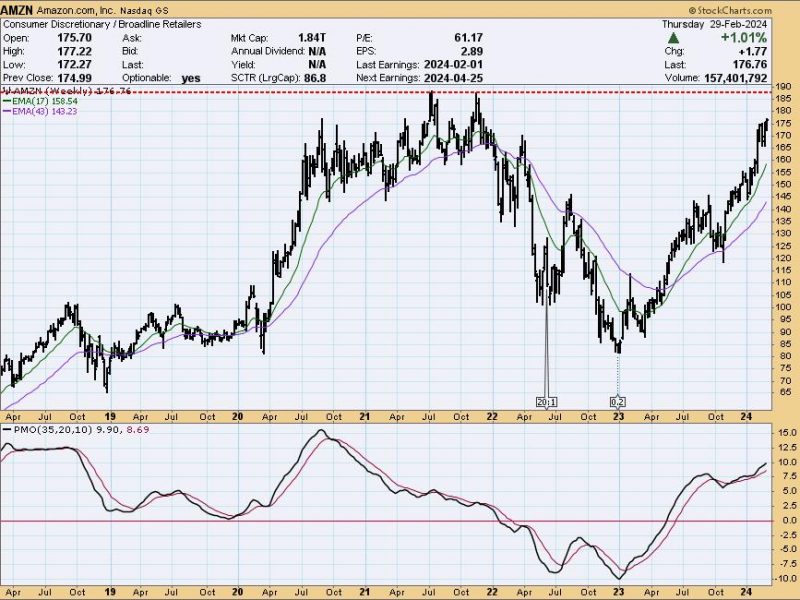Image resolution: width=800 pixels, height=600 pixels.
Task: Click the 20:1 stock split marker
Action: click(546, 402)
